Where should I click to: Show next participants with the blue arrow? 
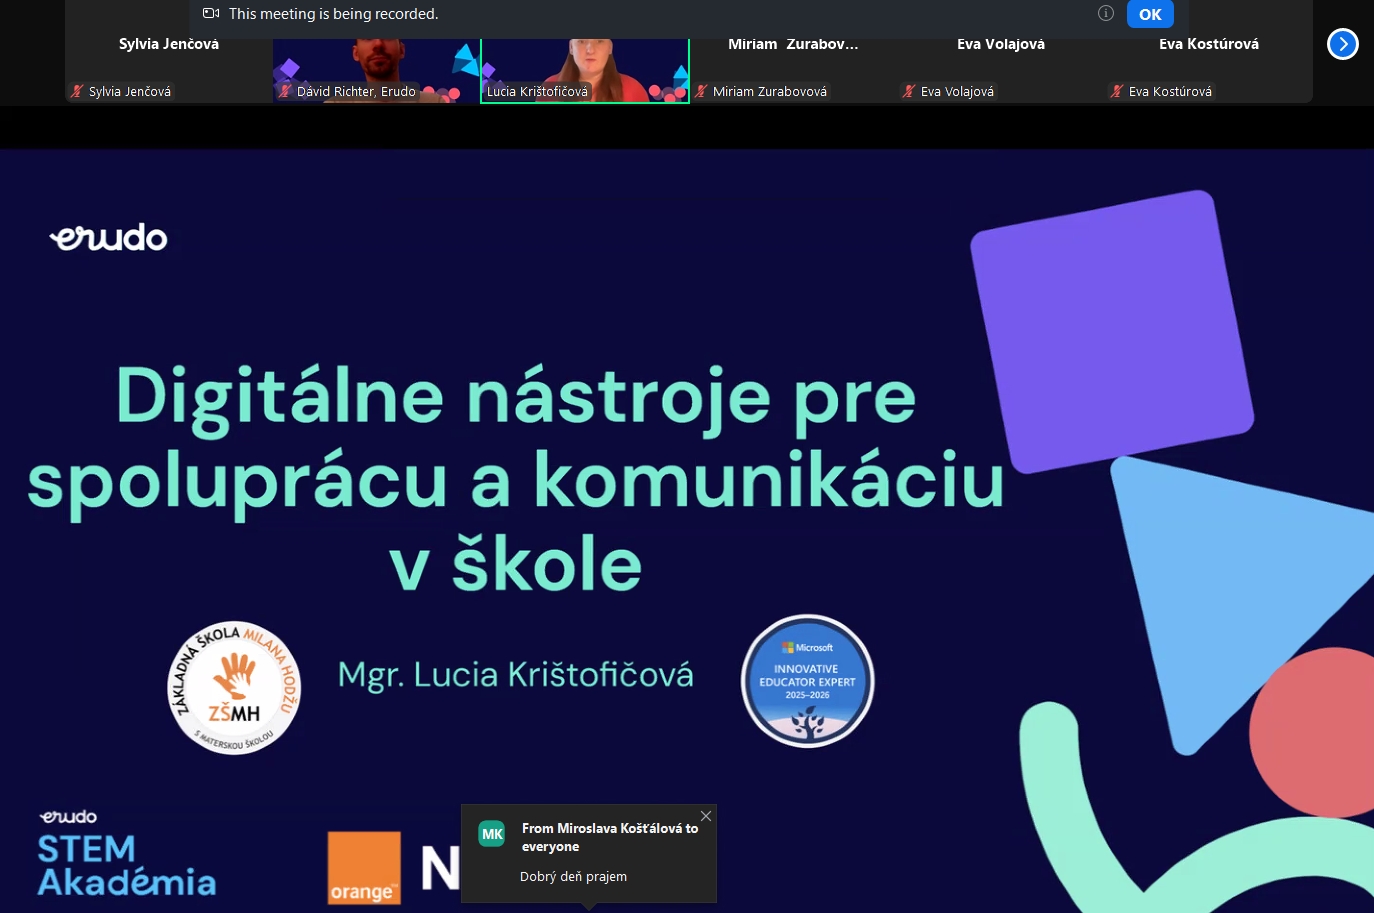(1342, 44)
